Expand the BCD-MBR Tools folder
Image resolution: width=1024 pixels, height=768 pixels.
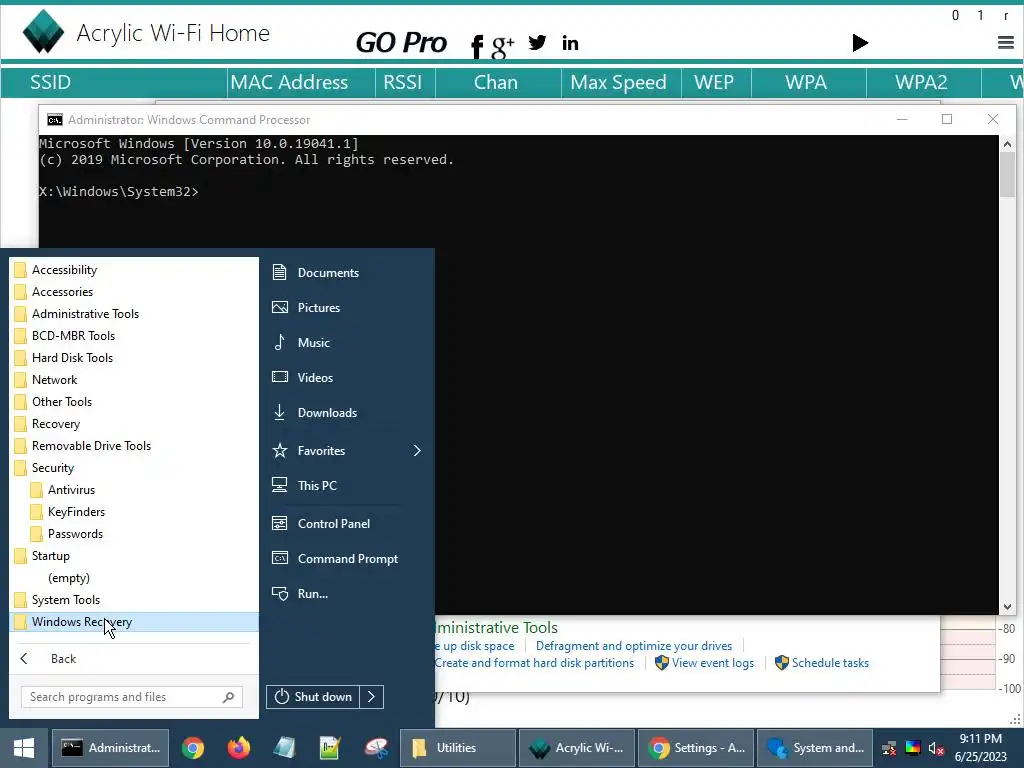134,336
